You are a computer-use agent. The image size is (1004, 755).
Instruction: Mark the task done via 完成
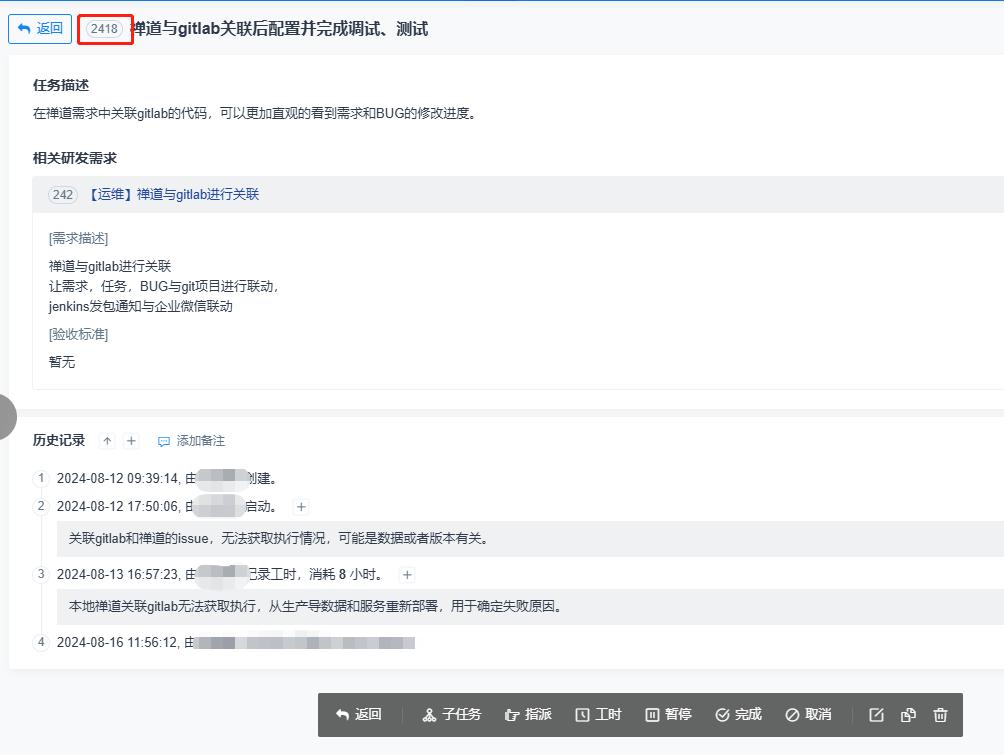[x=738, y=715]
